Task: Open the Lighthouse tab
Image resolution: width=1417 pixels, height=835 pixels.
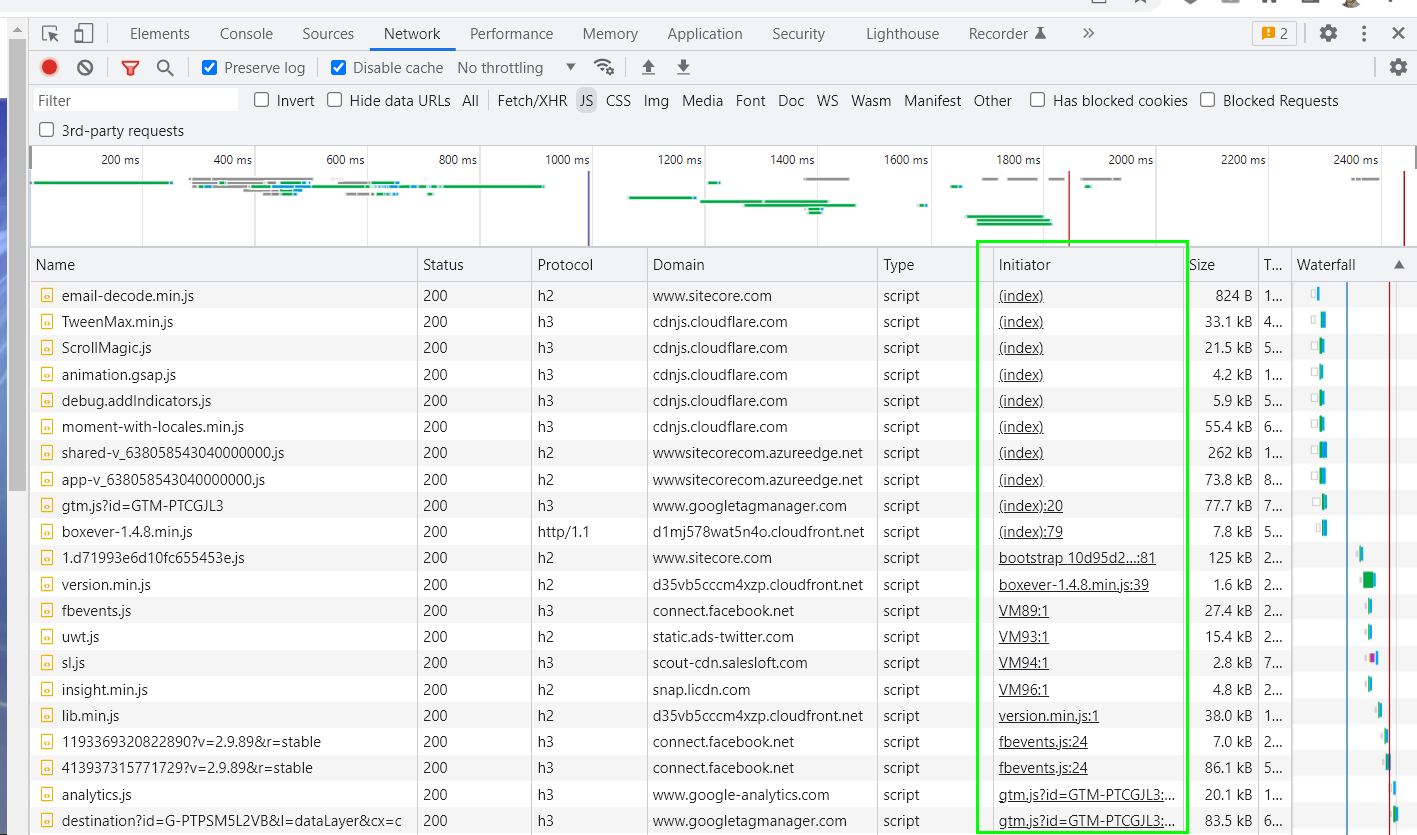Action: pyautogui.click(x=902, y=34)
